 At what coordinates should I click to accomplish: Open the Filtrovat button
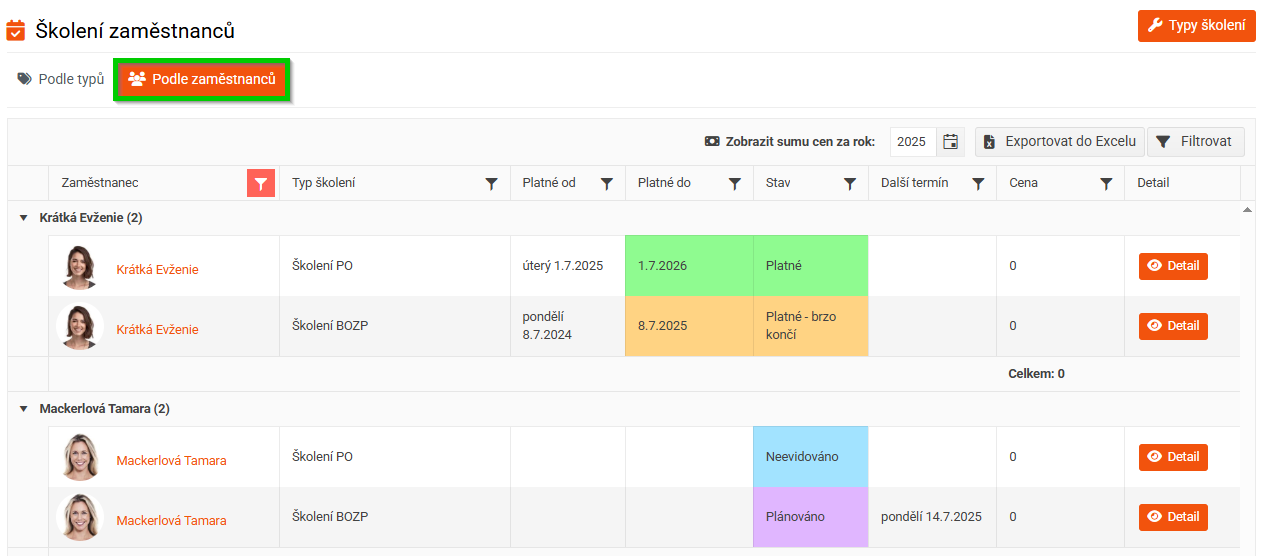click(x=1196, y=142)
